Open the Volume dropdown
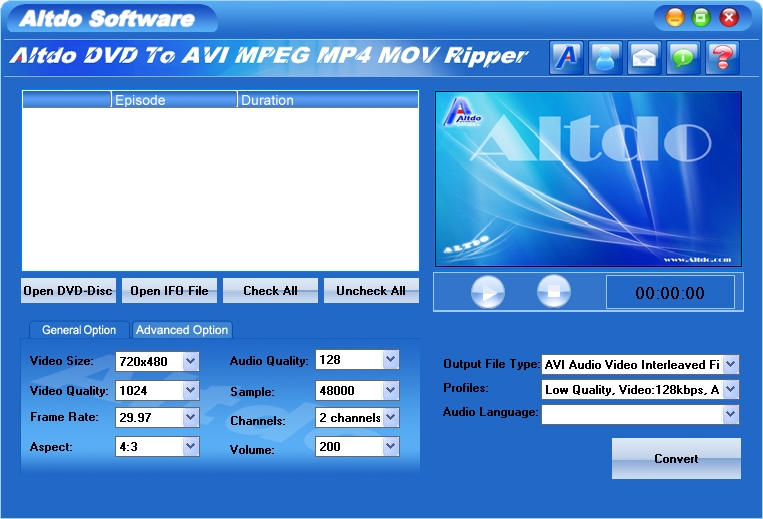Viewport: 763px width, 519px height. pos(390,446)
